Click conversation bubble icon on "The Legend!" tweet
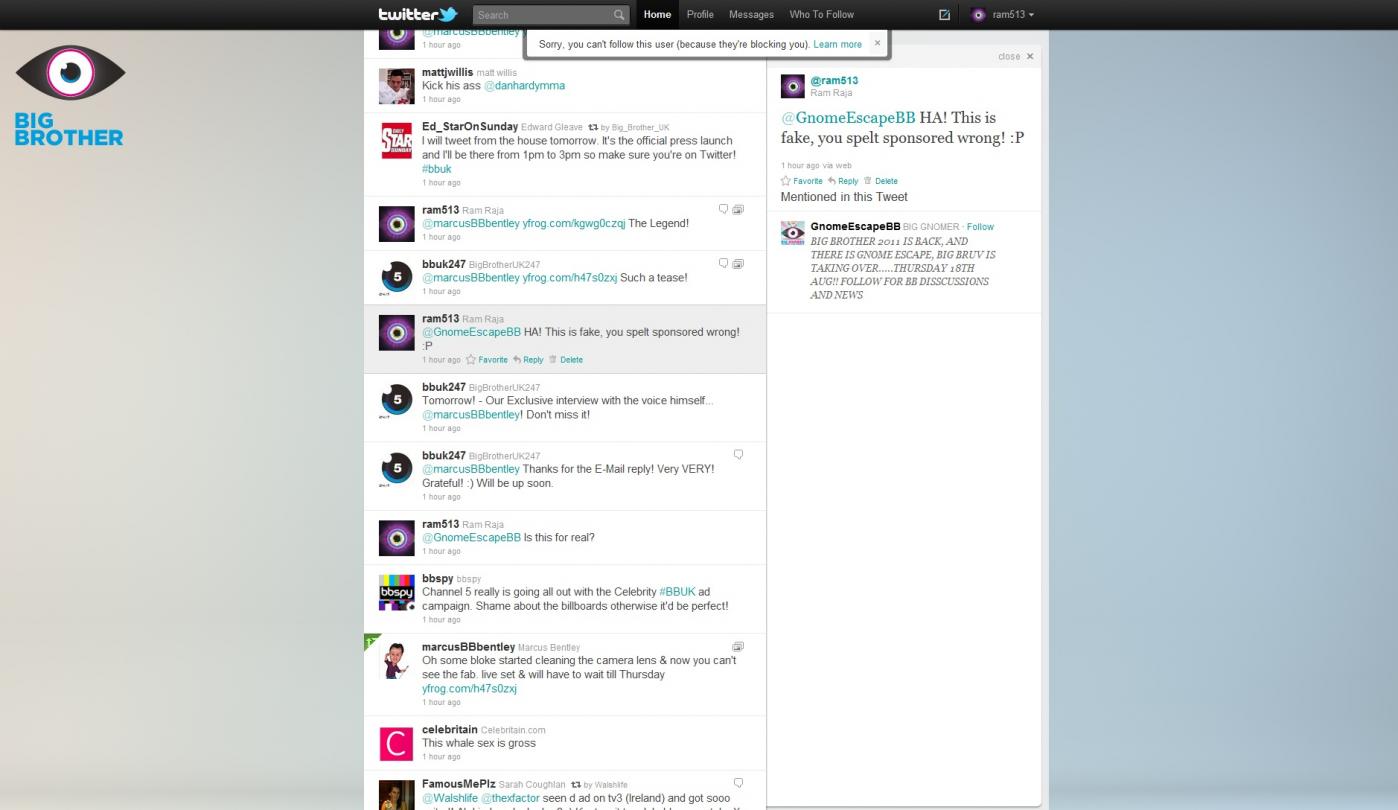Screen dimensions: 1398x810 (x=723, y=209)
